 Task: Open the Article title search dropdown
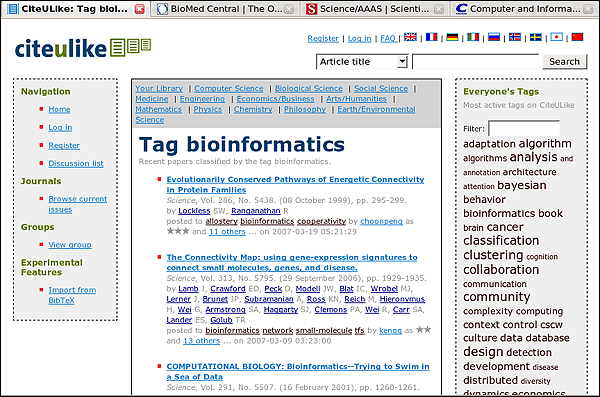click(x=362, y=62)
